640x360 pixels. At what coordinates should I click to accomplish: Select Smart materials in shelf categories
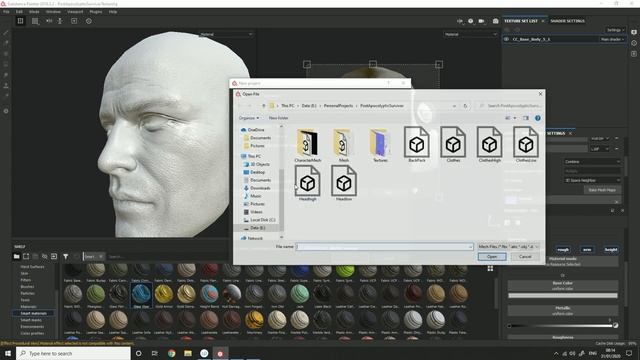point(33,313)
